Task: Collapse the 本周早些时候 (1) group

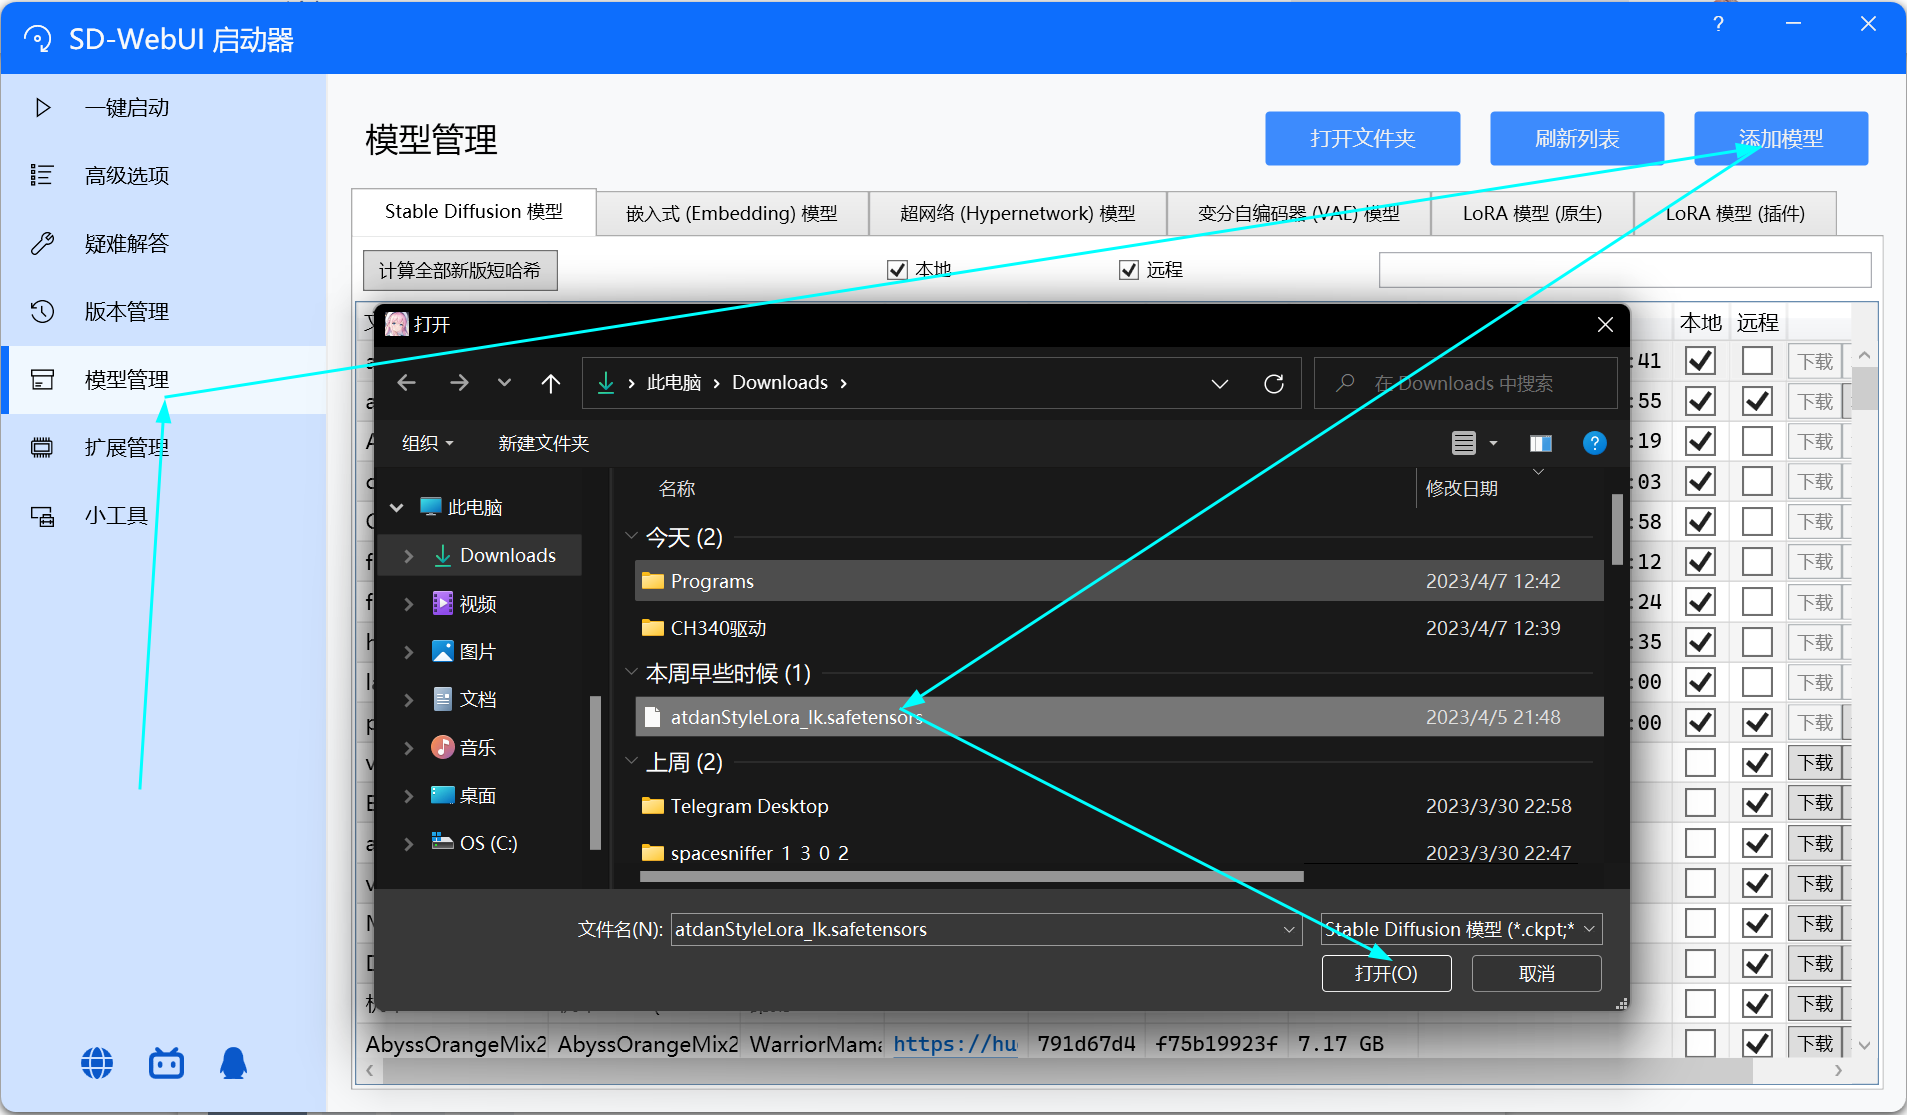Action: click(631, 672)
